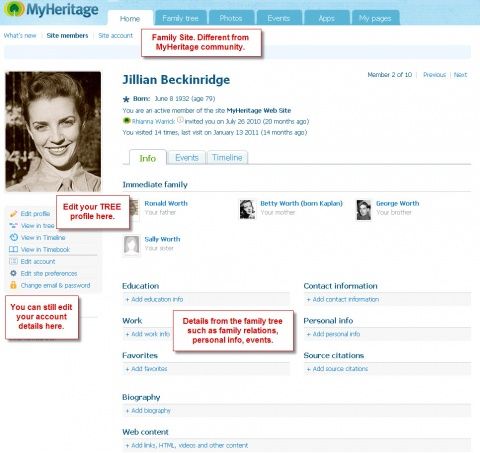480x453 pixels.
Task: Open the Family tree tab
Action: (180, 18)
